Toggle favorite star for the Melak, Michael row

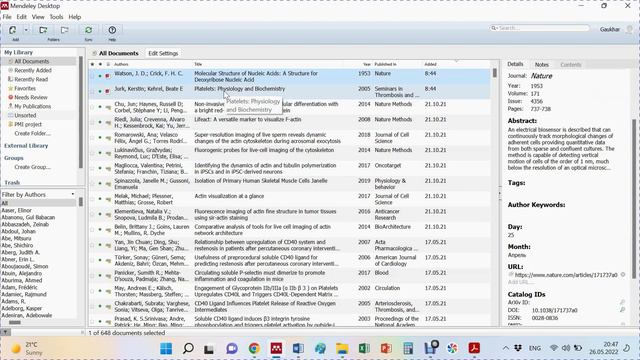coord(92,199)
